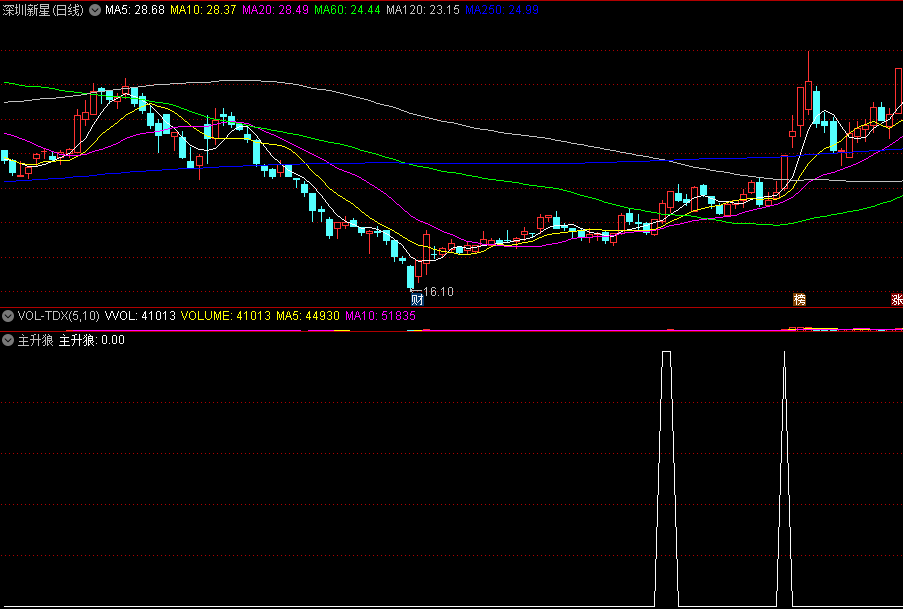The width and height of the screenshot is (903, 609).
Task: Click the volume MA5: 44930 value
Action: point(308,316)
